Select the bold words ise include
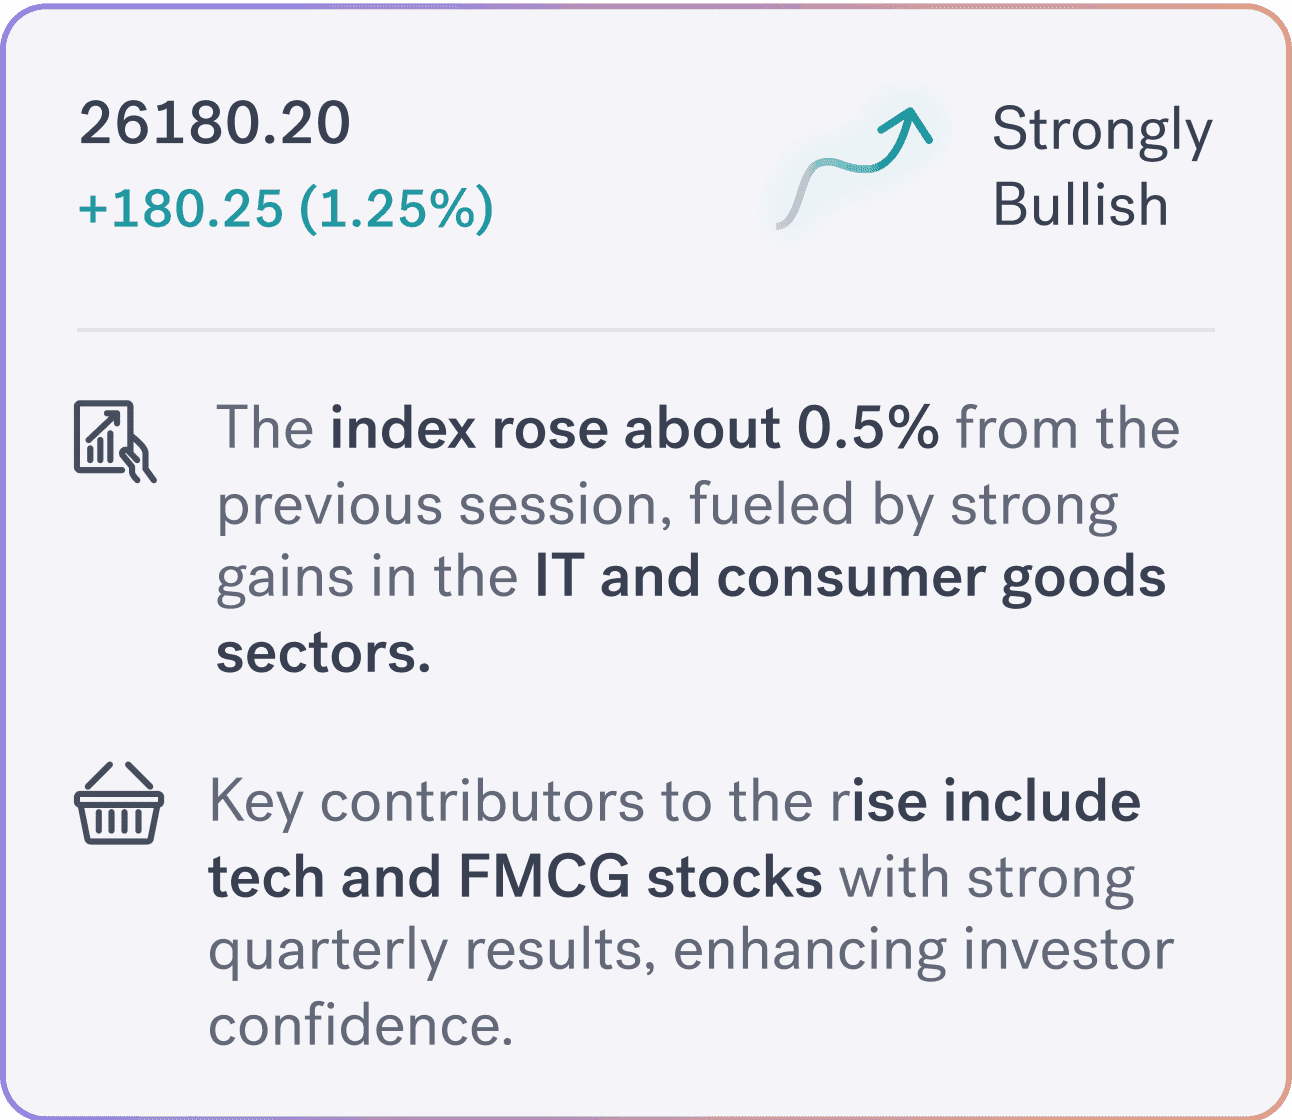 click(x=990, y=802)
